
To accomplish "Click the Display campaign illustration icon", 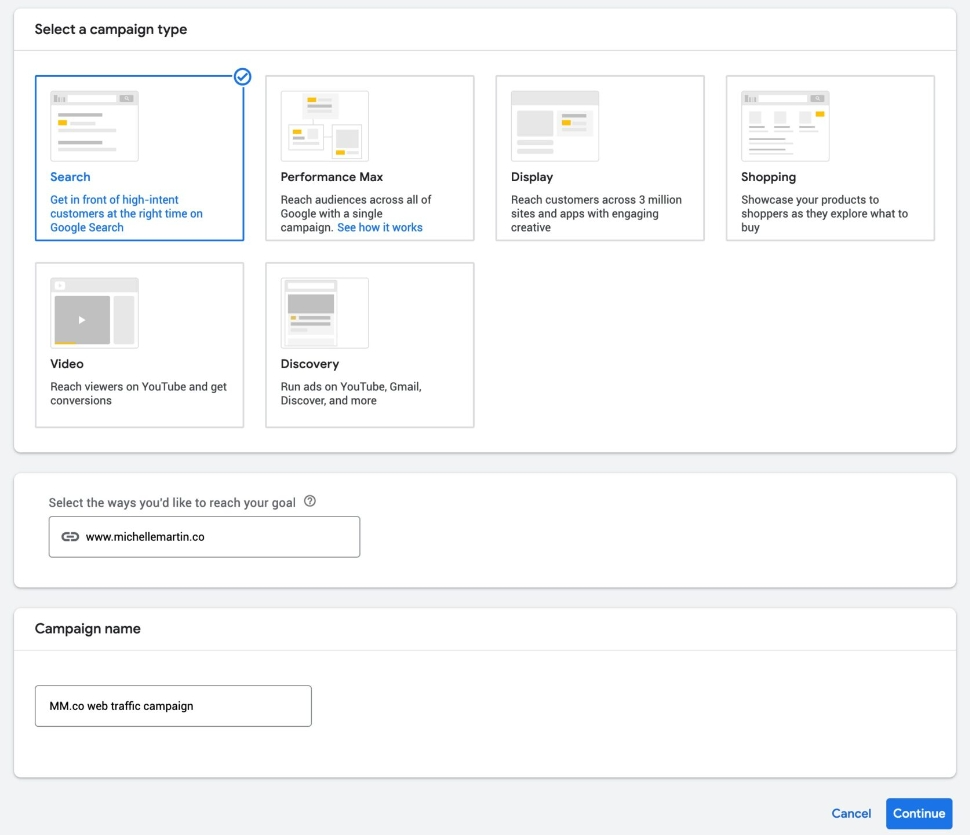I will click(554, 126).
